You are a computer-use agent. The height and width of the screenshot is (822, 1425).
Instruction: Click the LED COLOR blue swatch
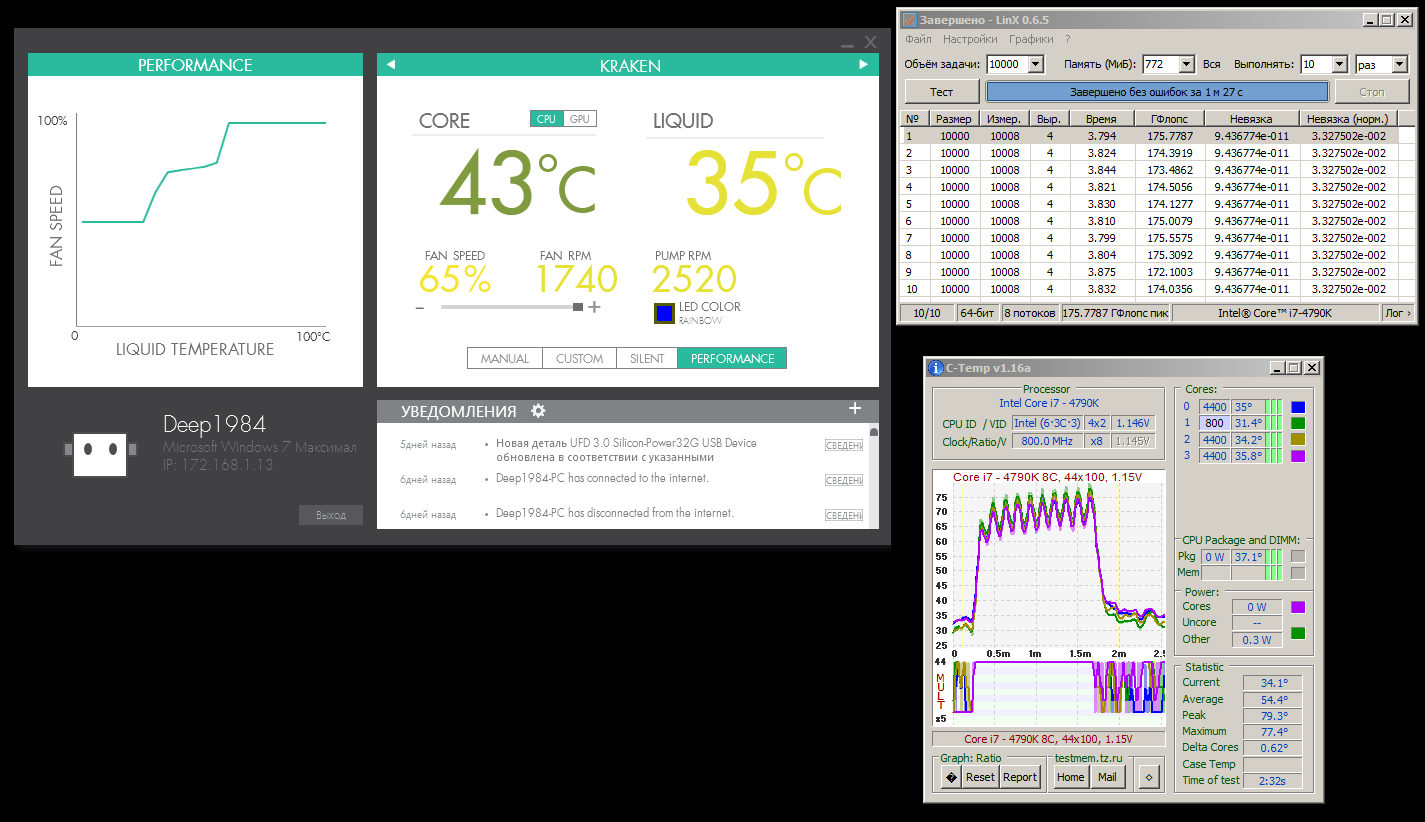664,313
